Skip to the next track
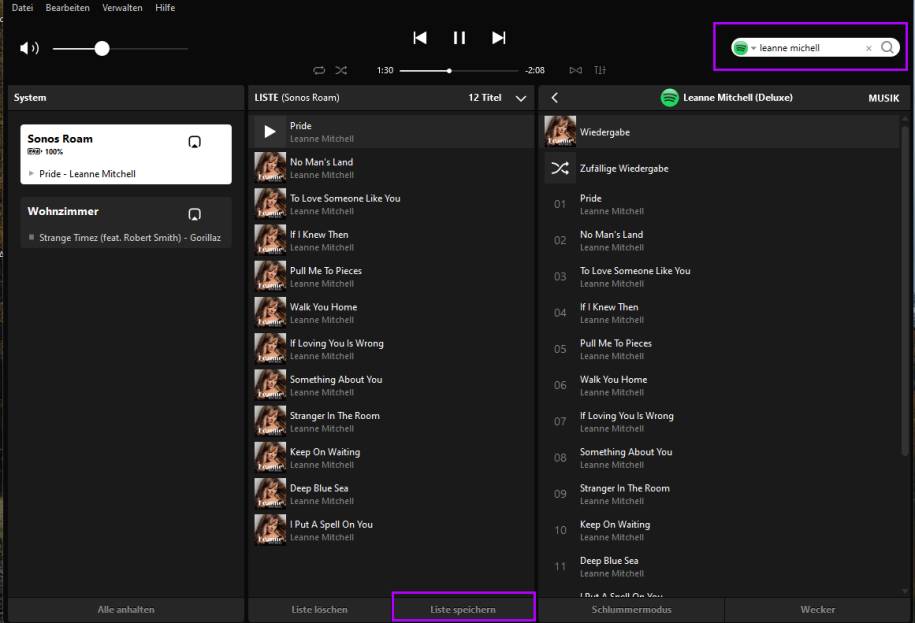The width and height of the screenshot is (915, 623). point(498,38)
